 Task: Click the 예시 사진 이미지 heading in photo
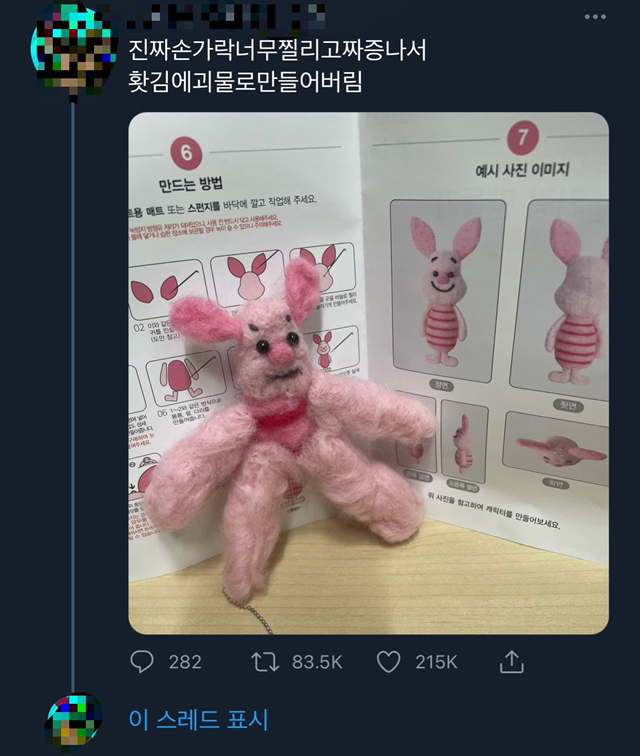522,170
